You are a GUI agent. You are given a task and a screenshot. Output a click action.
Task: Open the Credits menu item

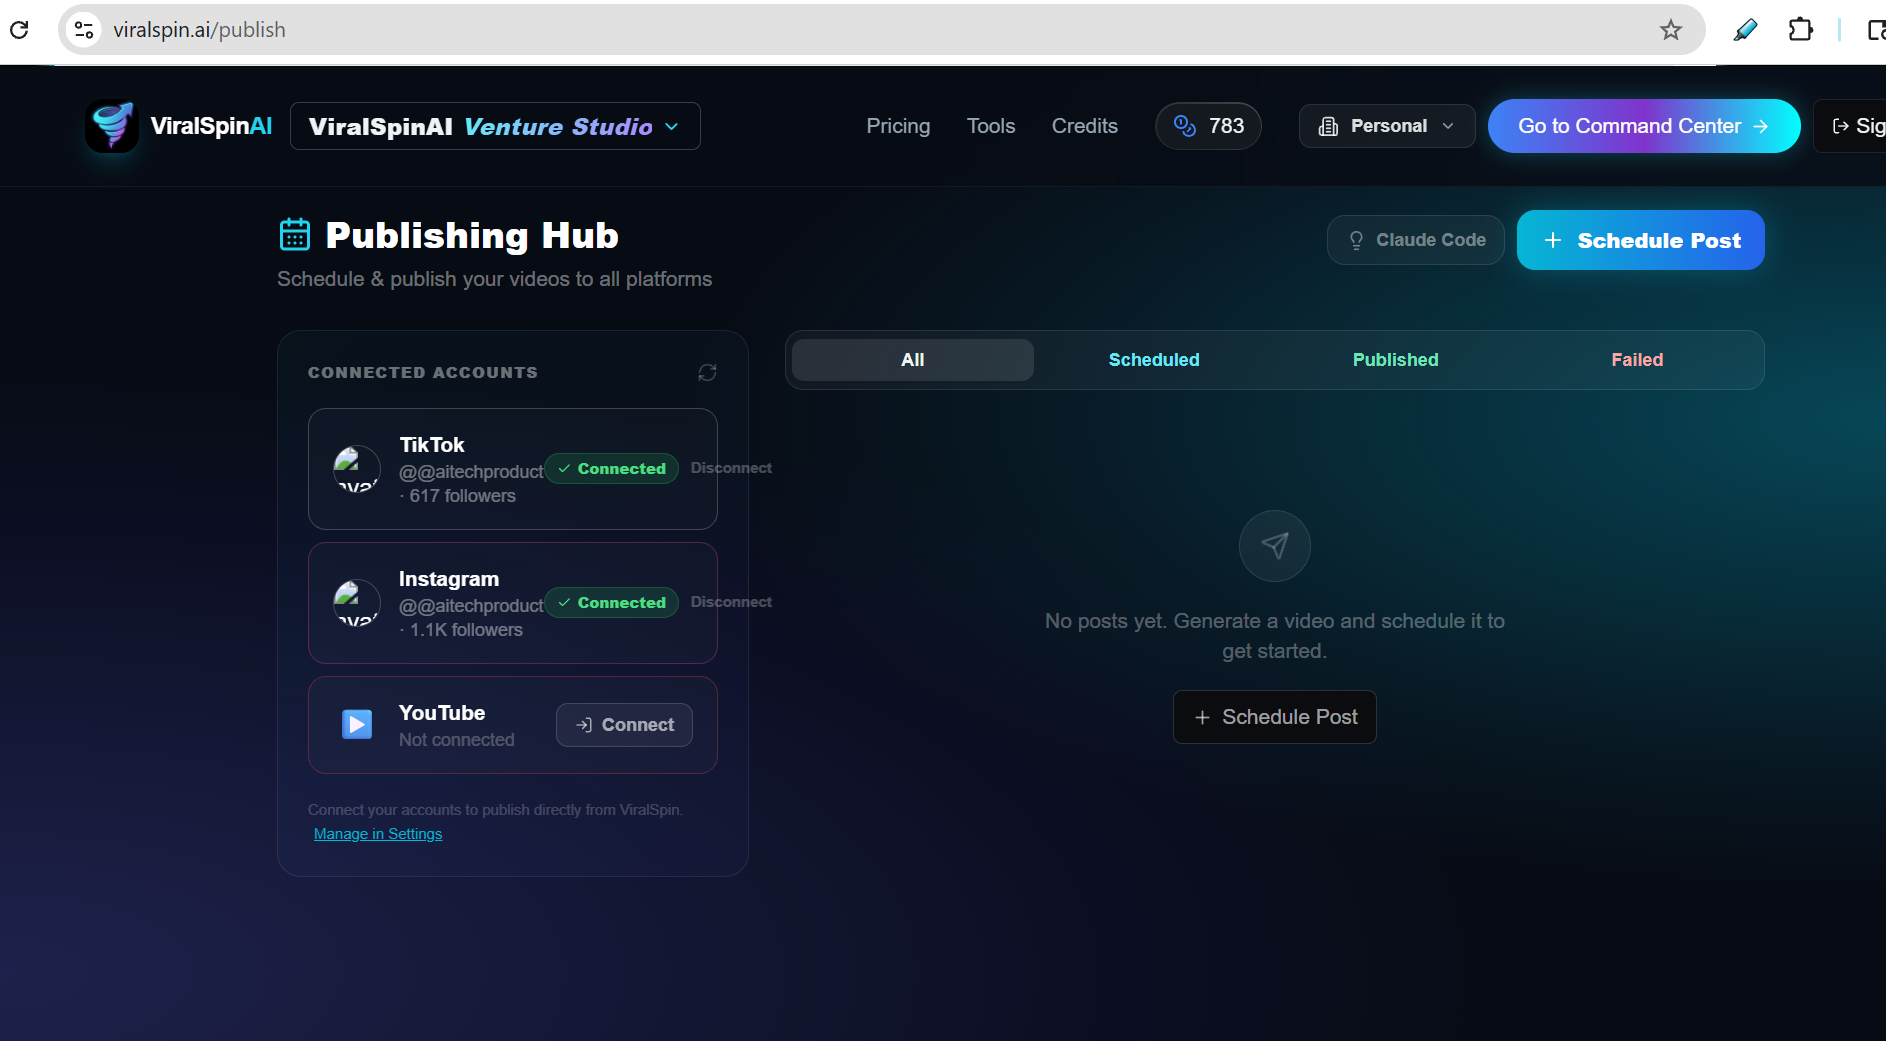coord(1084,126)
